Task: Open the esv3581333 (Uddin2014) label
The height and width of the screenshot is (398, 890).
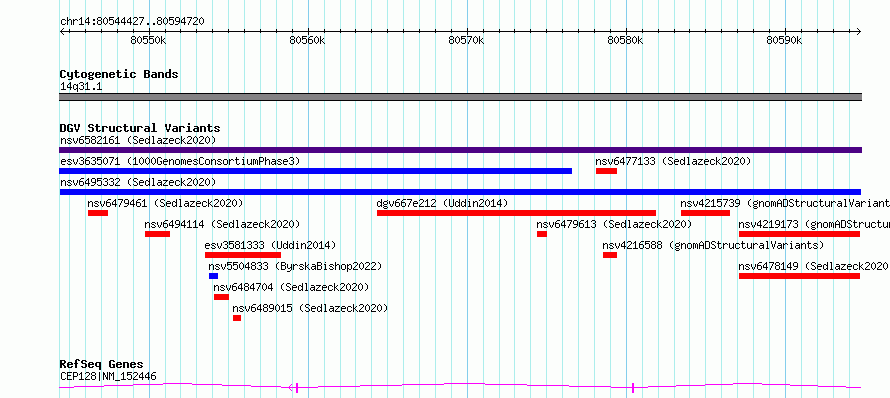Action: 270,245
